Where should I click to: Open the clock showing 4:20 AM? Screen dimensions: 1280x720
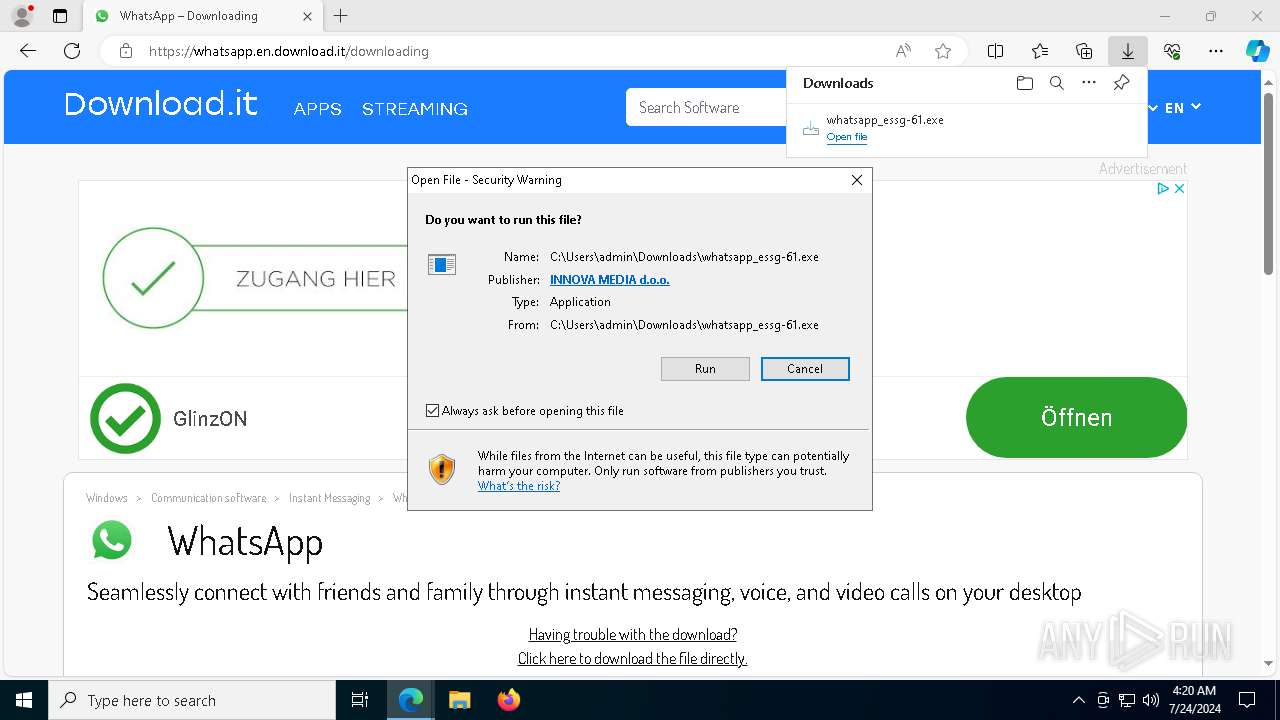click(1193, 700)
